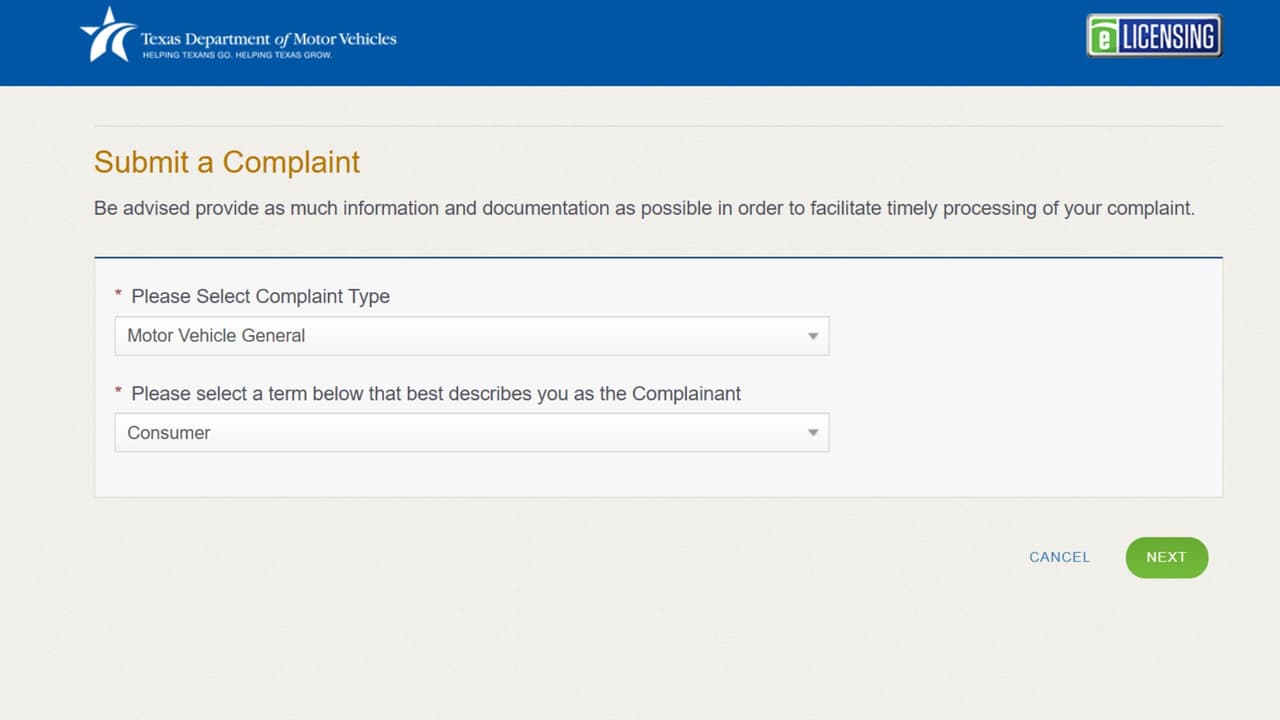Click the word LICENSING in header badge
Image resolution: width=1280 pixels, height=720 pixels.
pyautogui.click(x=1168, y=37)
